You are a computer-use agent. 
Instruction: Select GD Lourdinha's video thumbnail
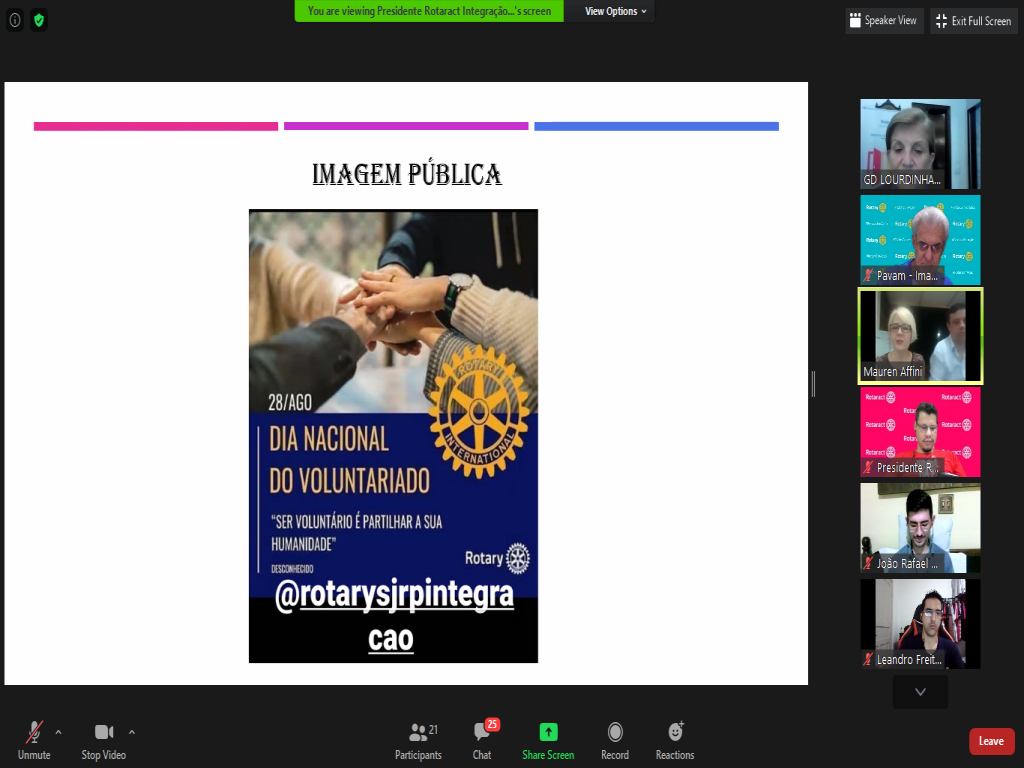tap(920, 144)
